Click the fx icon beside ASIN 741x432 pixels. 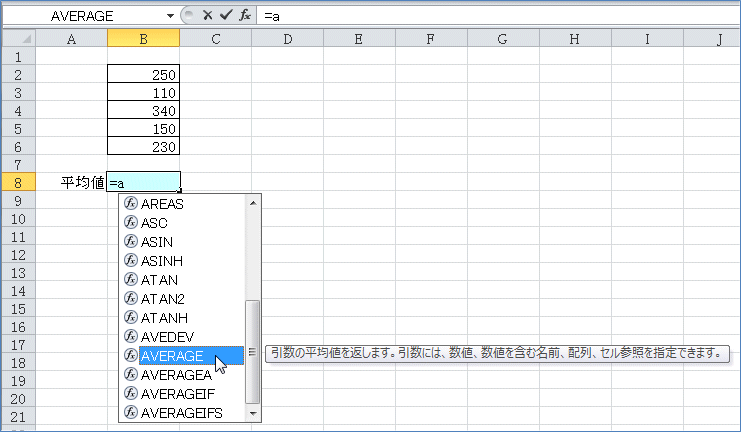coord(130,241)
